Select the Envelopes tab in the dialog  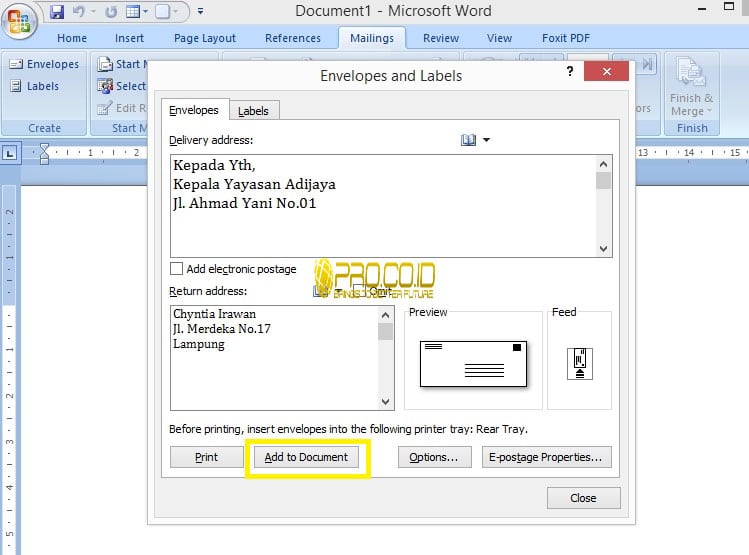tap(194, 110)
